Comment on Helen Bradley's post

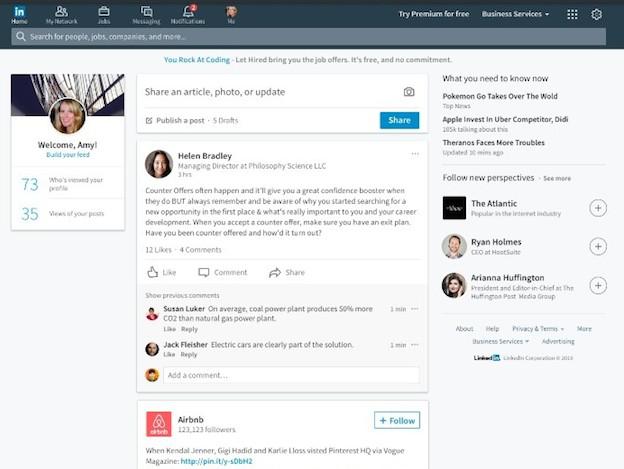tap(222, 272)
